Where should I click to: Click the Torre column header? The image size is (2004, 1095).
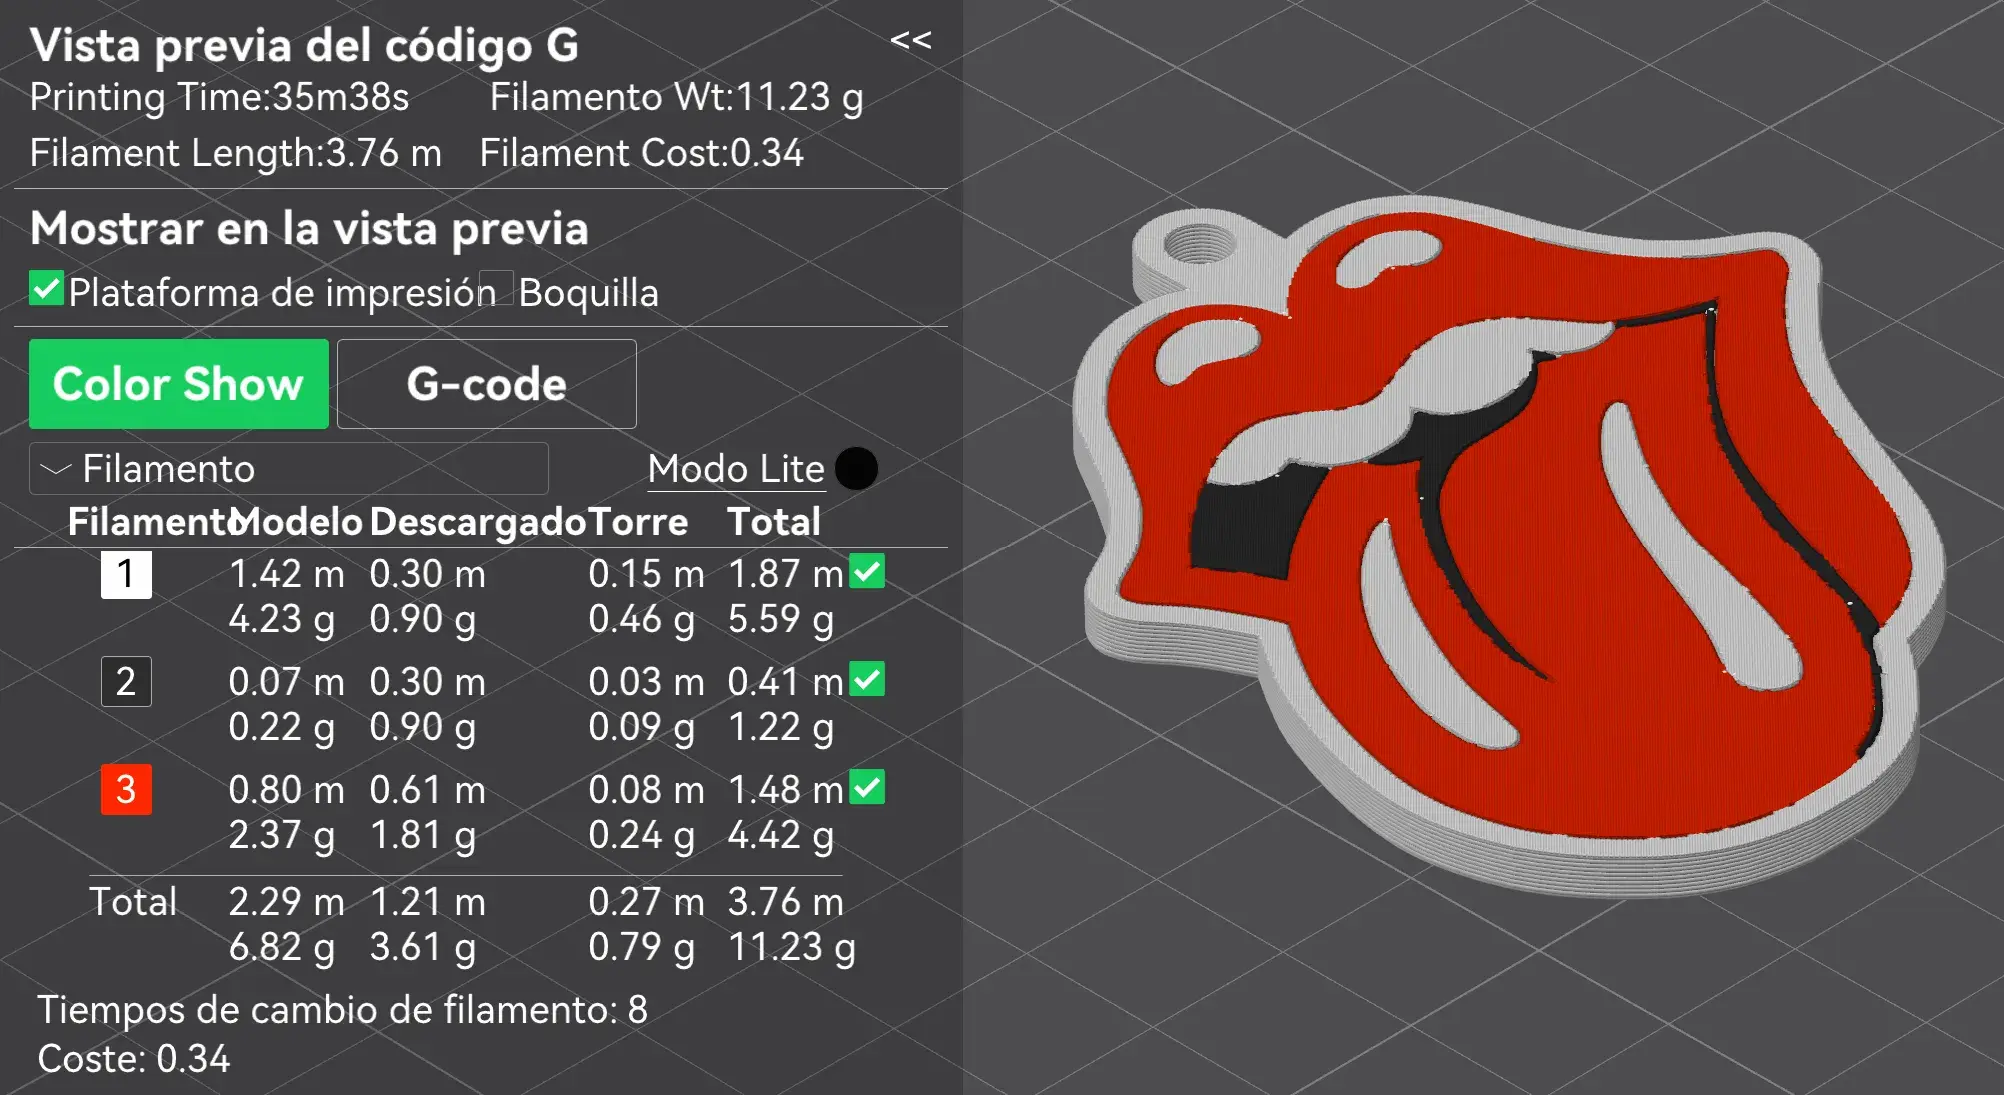click(x=637, y=522)
